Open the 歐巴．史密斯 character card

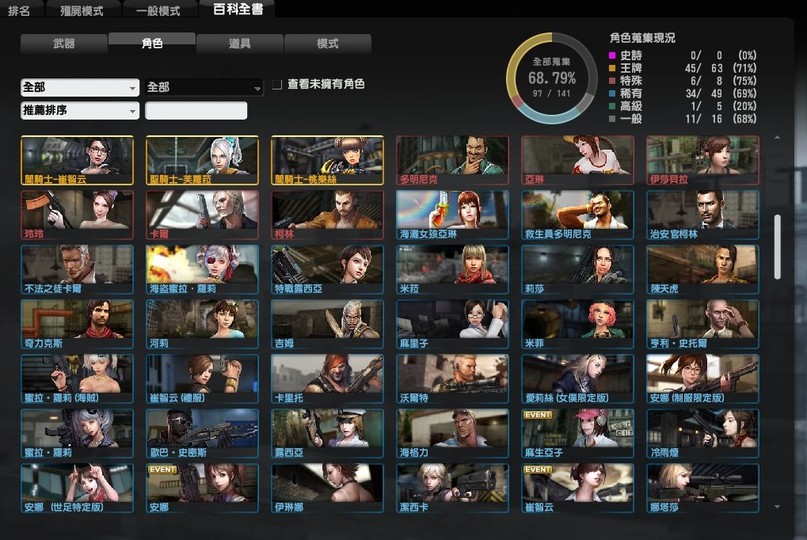pyautogui.click(x=202, y=433)
